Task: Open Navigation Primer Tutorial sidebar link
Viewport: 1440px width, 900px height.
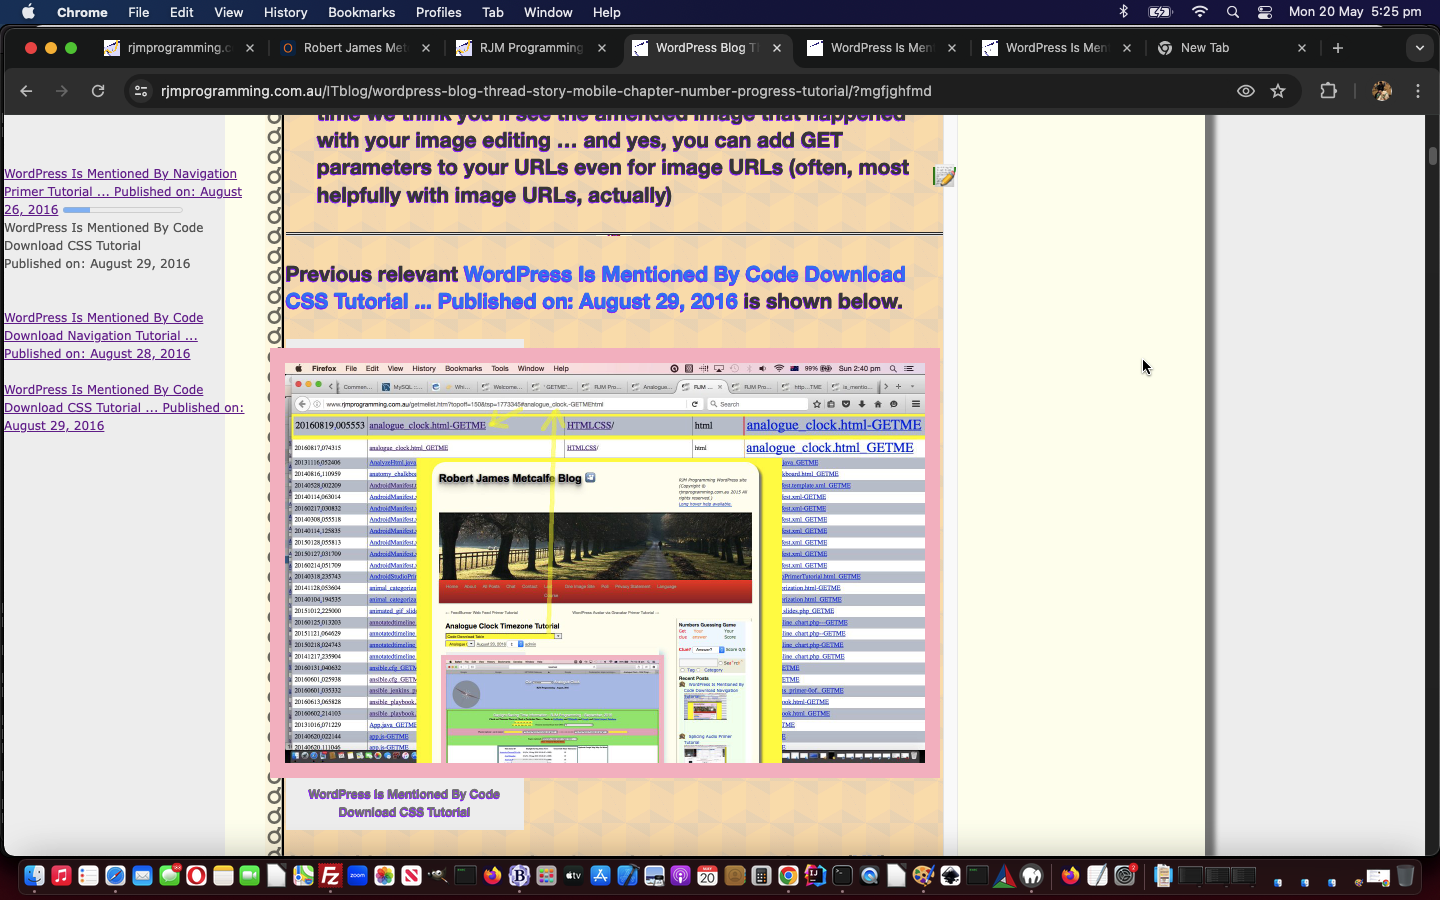Action: pos(123,191)
